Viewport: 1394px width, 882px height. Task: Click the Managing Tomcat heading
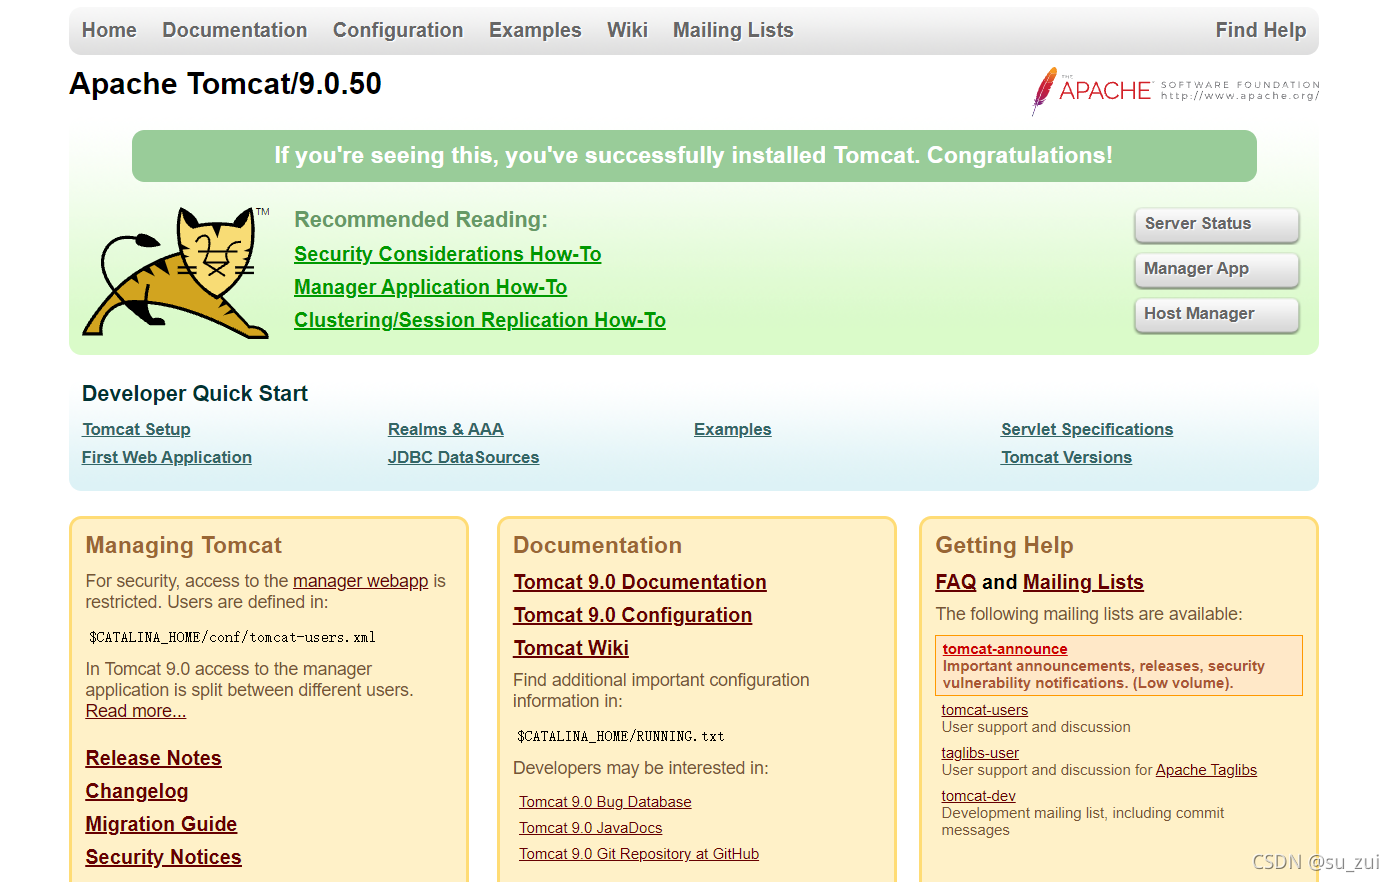click(x=184, y=545)
